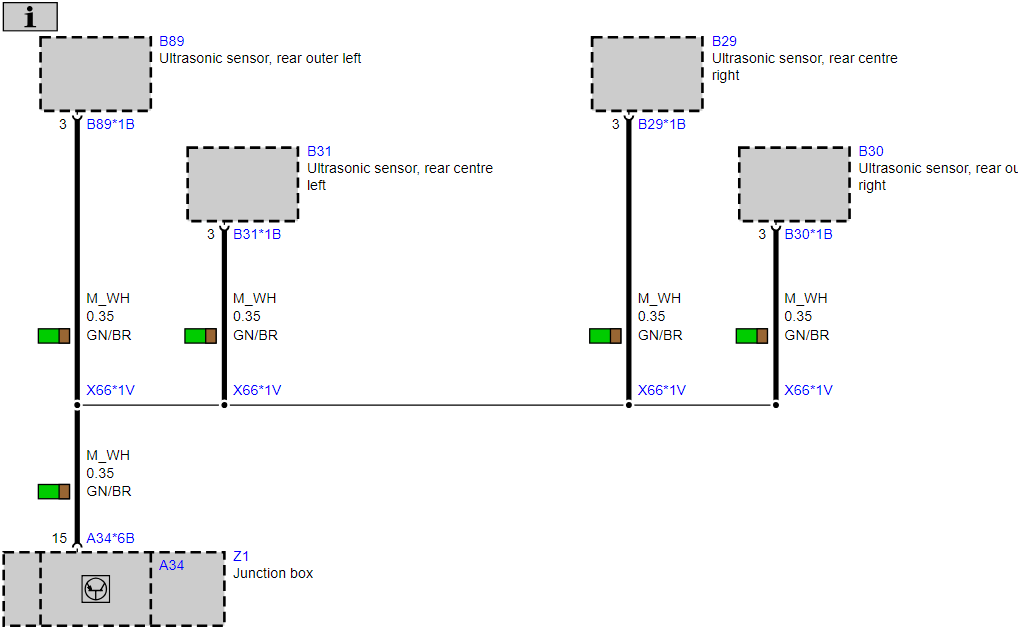Select the B31 sensor component box
The height and width of the screenshot is (633, 1018).
tap(243, 184)
